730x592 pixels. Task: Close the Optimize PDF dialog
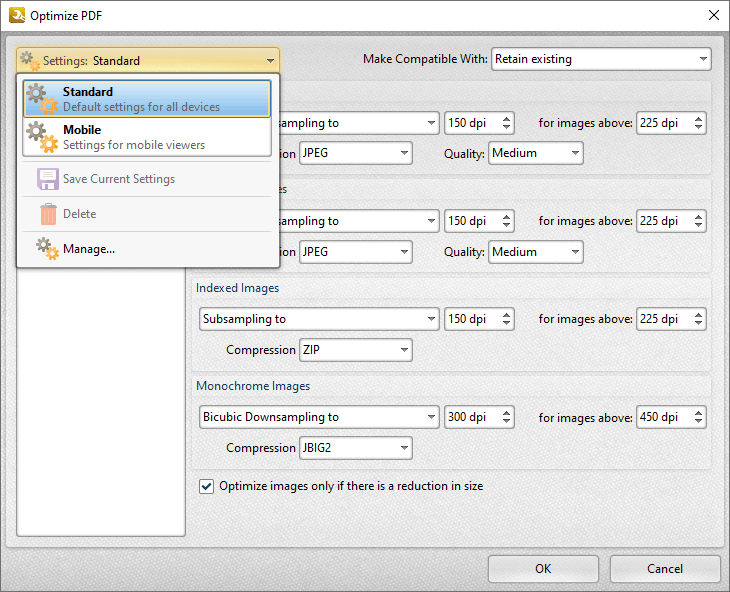(713, 15)
